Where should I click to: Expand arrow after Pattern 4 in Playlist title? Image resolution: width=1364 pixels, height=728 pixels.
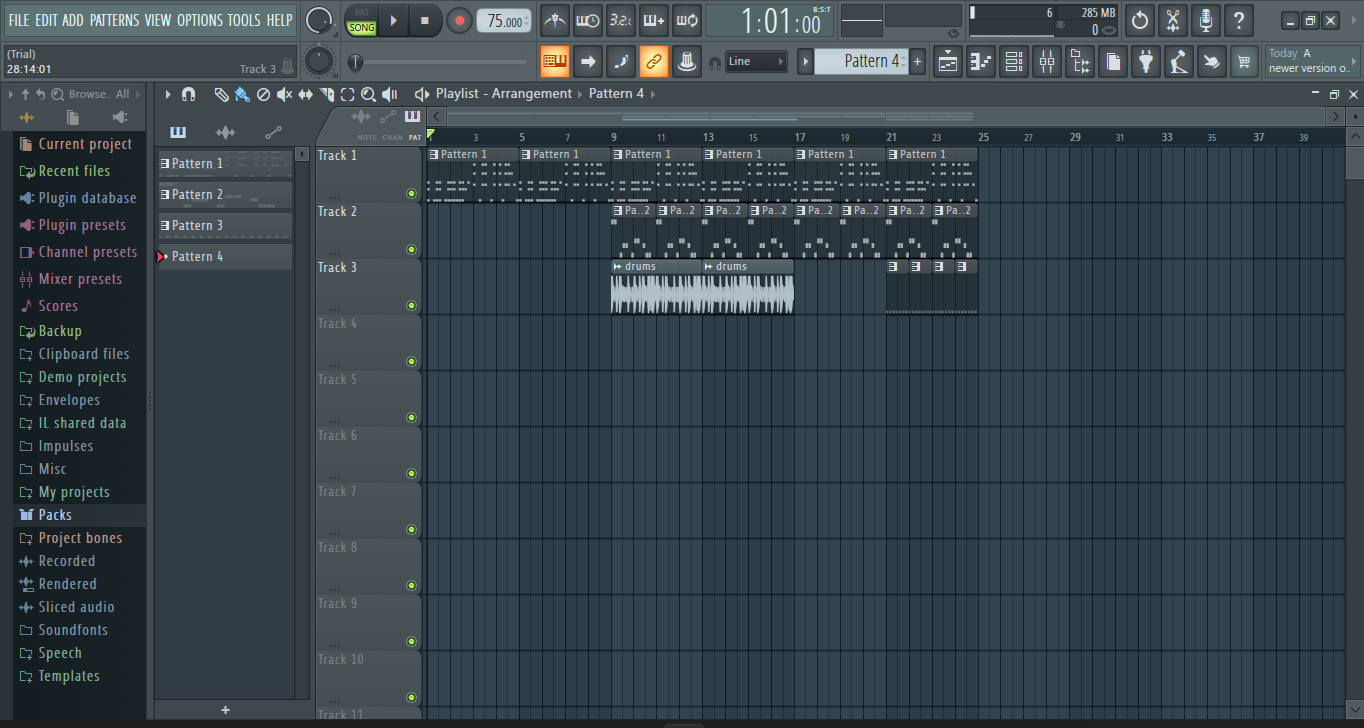(653, 94)
